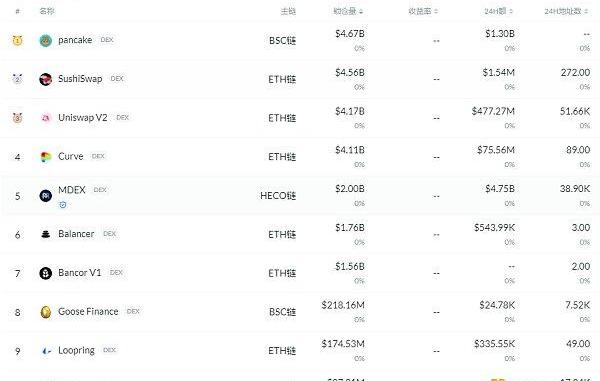Click the gold first-place medal badge
Image resolution: width=600 pixels, height=381 pixels.
(17, 40)
